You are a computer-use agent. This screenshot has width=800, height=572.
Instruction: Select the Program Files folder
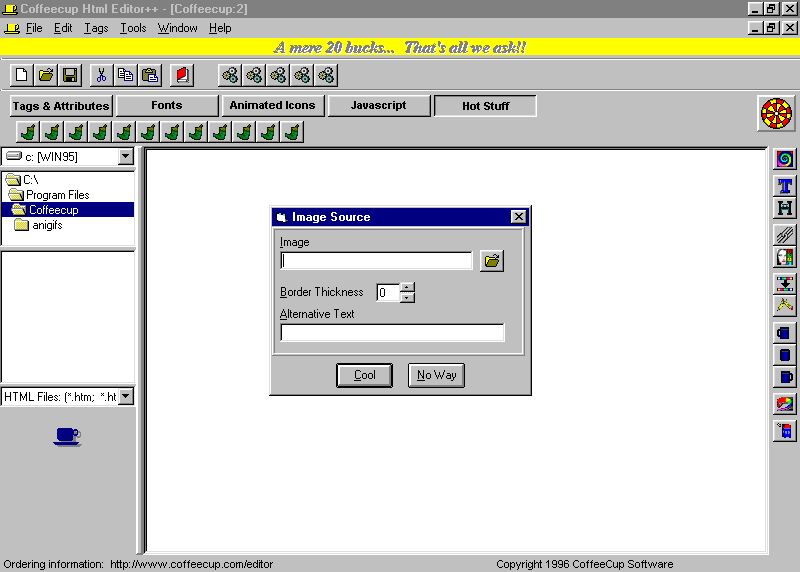pyautogui.click(x=49, y=195)
